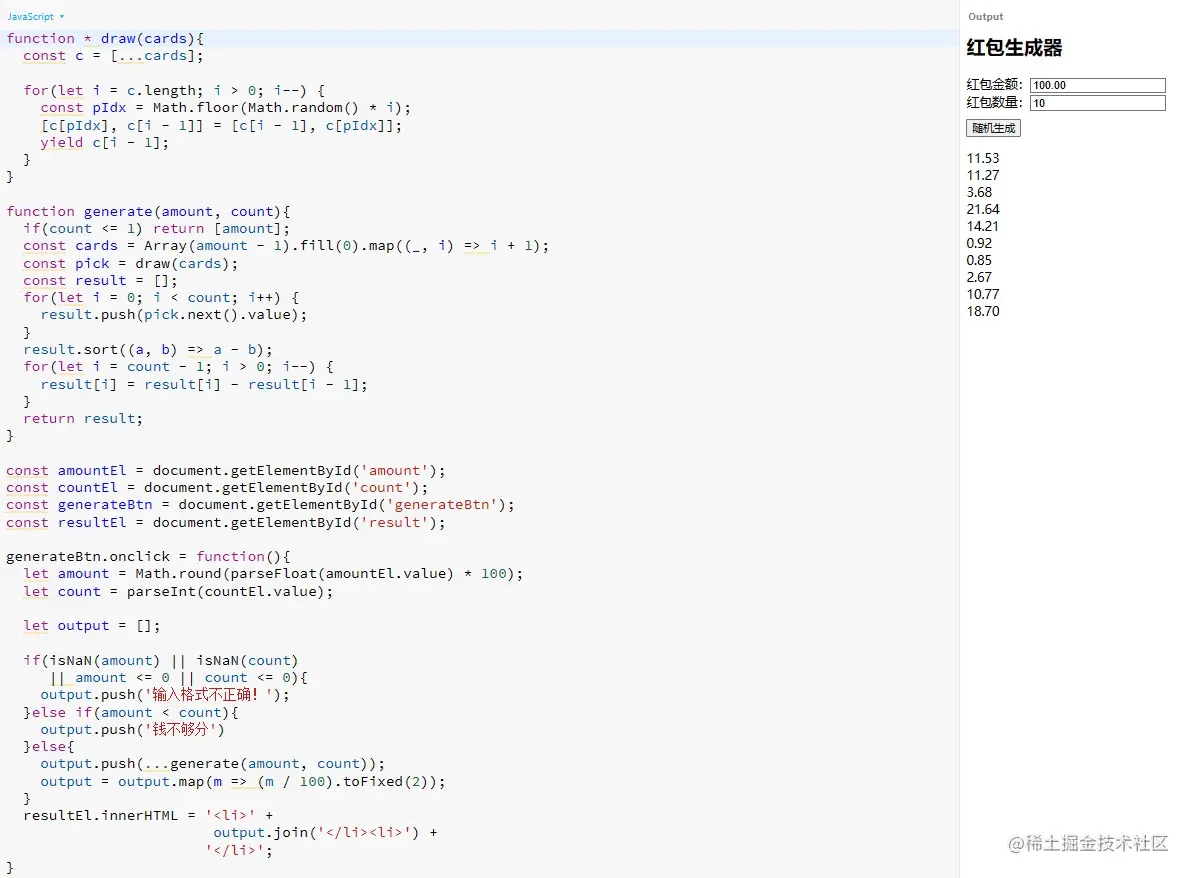Click the 'const pIdx = Math.floor' line
1193x878 pixels.
(x=225, y=108)
